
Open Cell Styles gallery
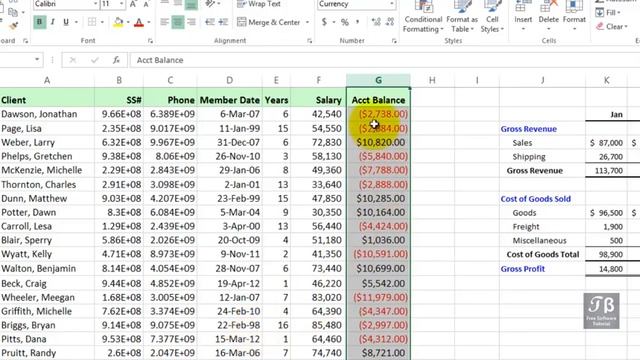point(492,17)
